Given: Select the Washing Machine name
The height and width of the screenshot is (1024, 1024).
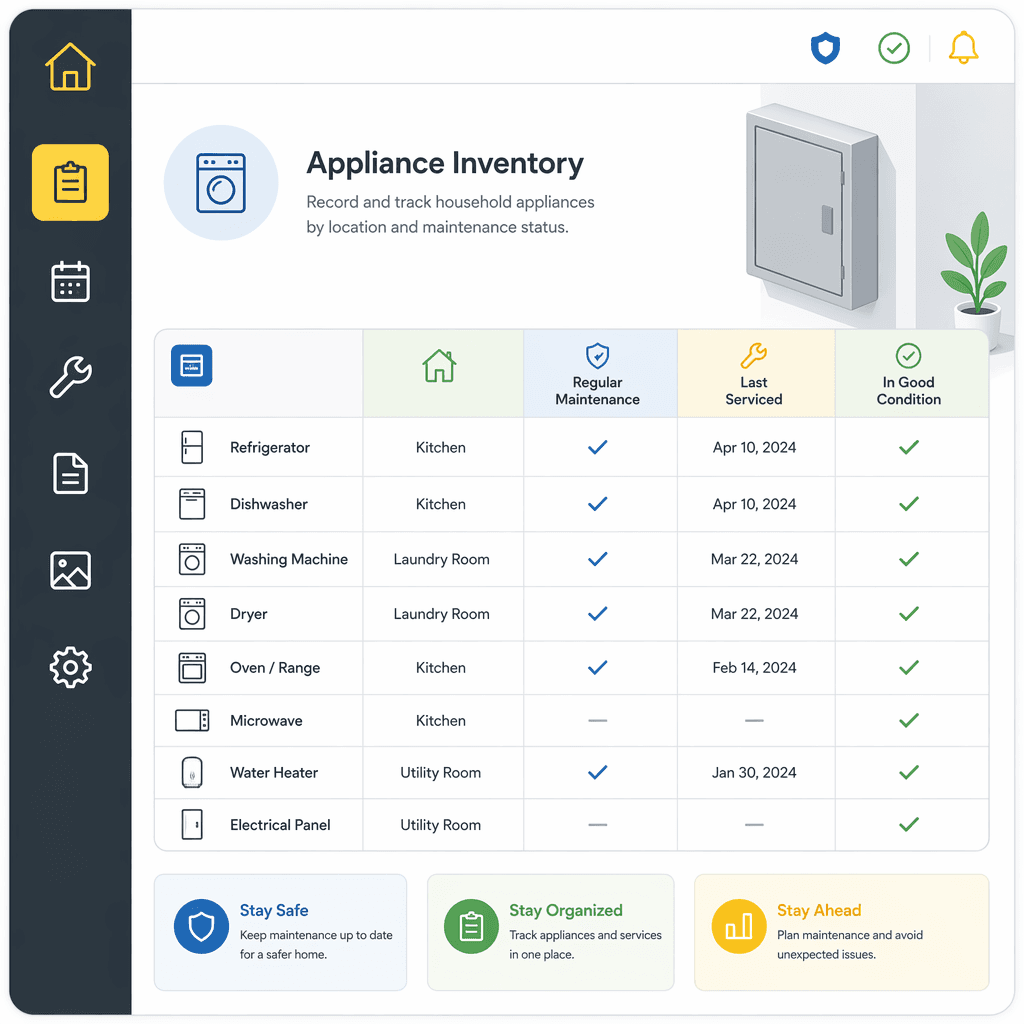Looking at the screenshot, I should click(289, 559).
